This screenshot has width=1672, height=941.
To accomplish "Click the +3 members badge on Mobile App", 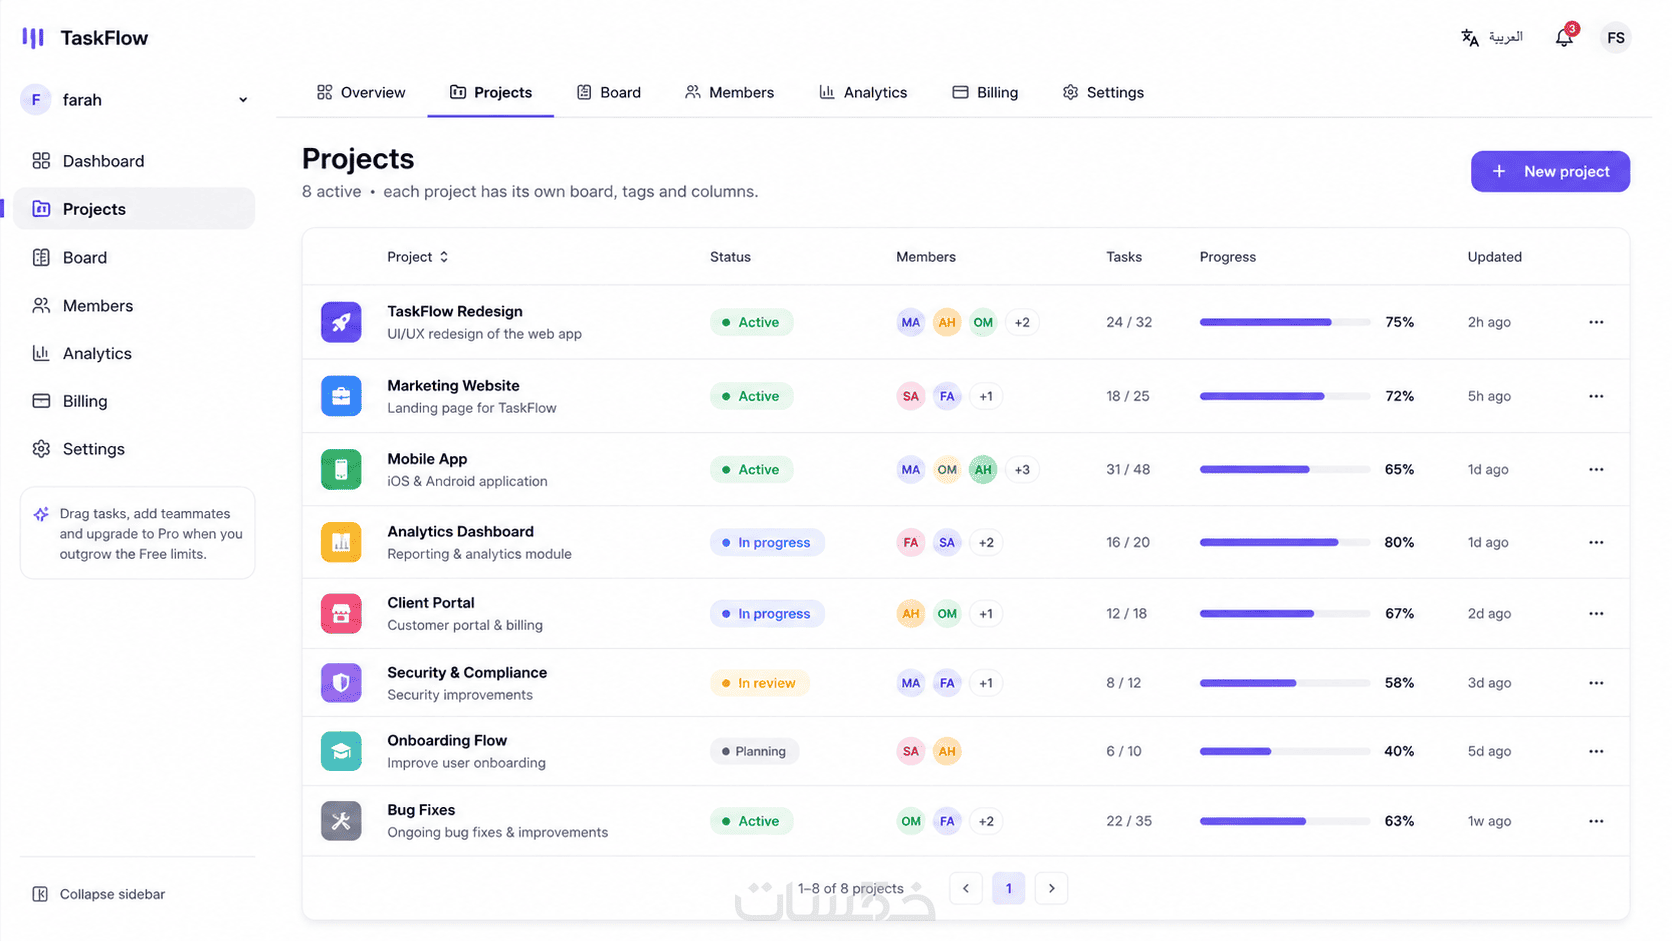I will click(1022, 469).
